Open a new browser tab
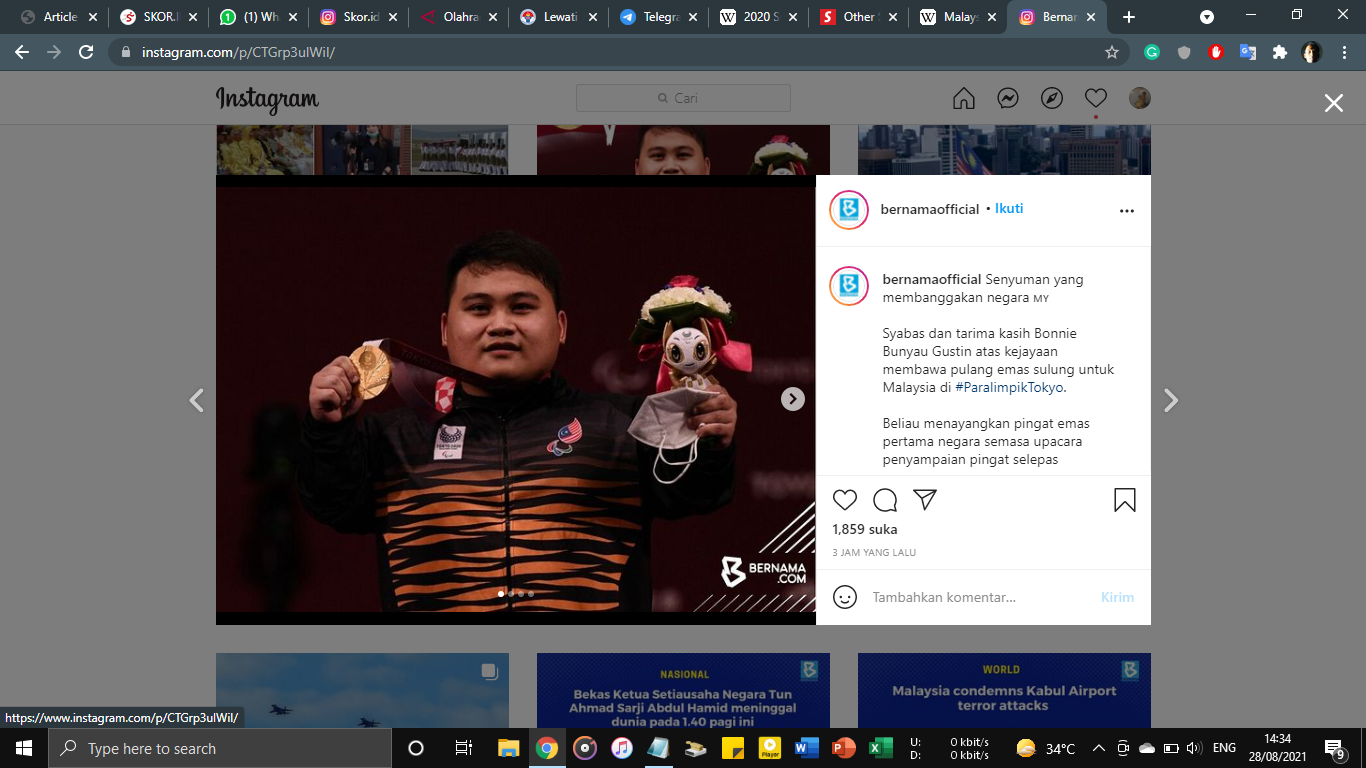 pyautogui.click(x=1129, y=17)
